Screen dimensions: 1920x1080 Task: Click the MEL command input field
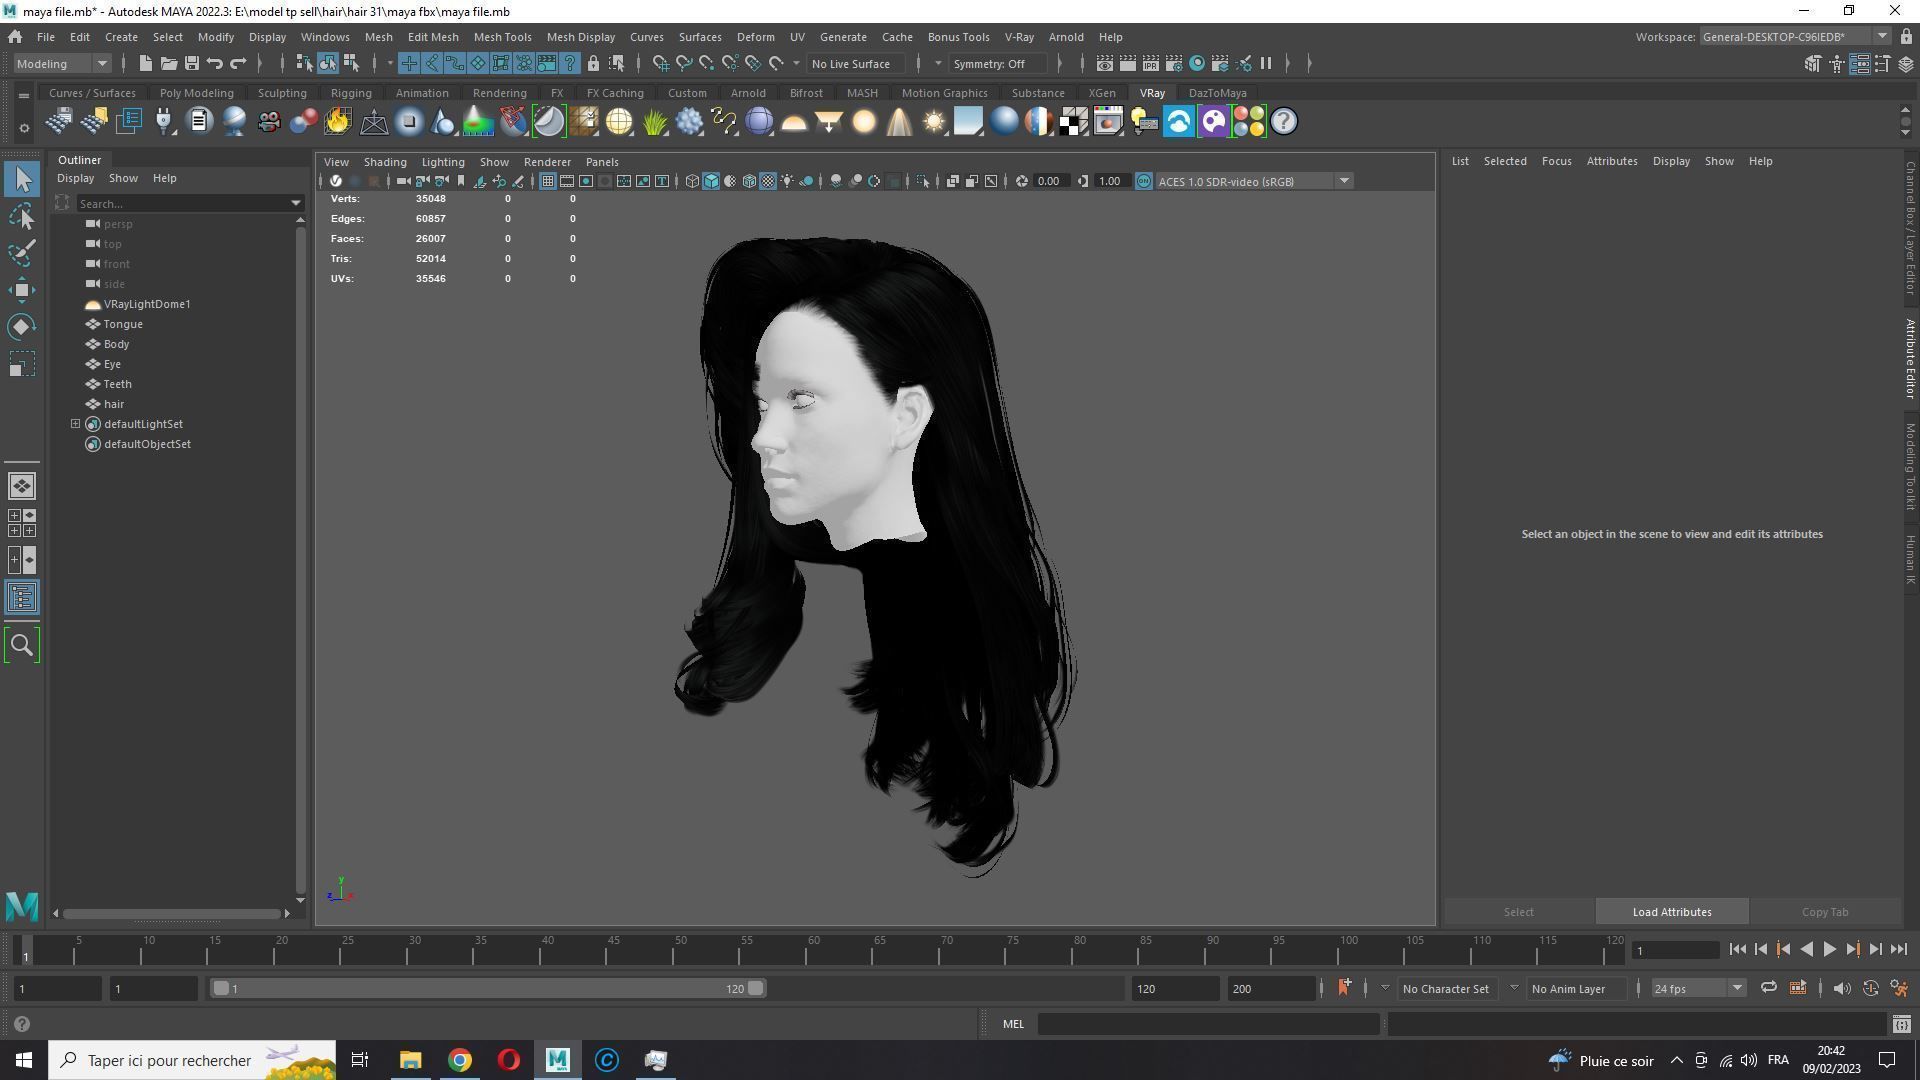pyautogui.click(x=1209, y=1024)
